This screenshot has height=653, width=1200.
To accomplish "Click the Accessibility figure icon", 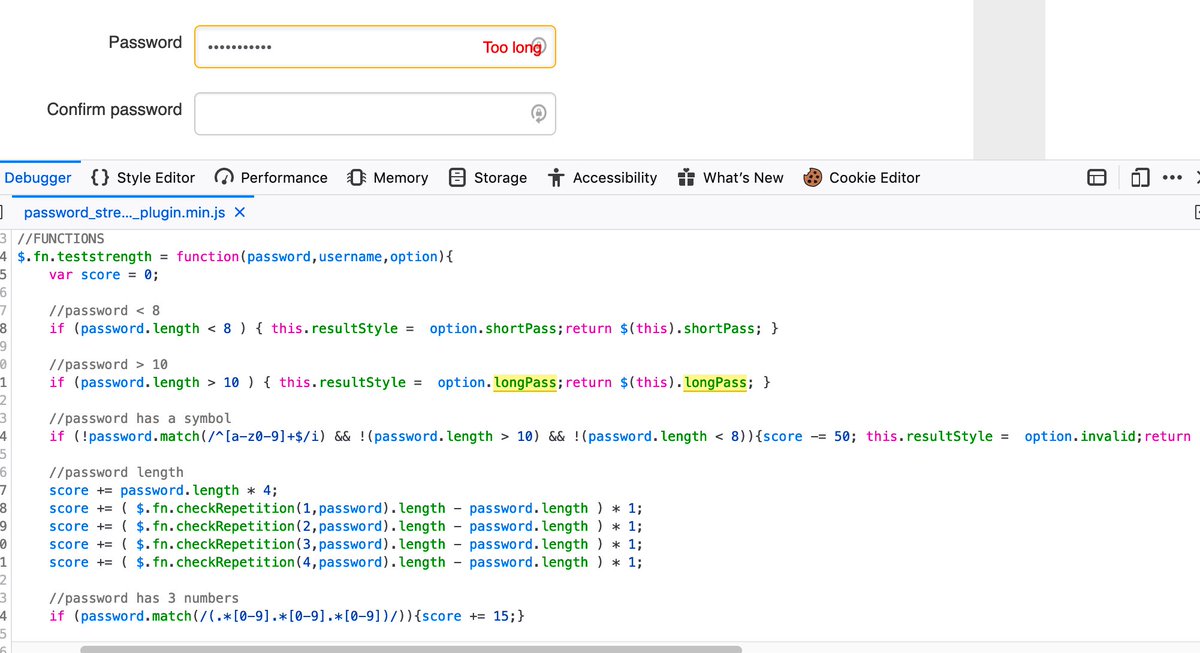I will (557, 177).
